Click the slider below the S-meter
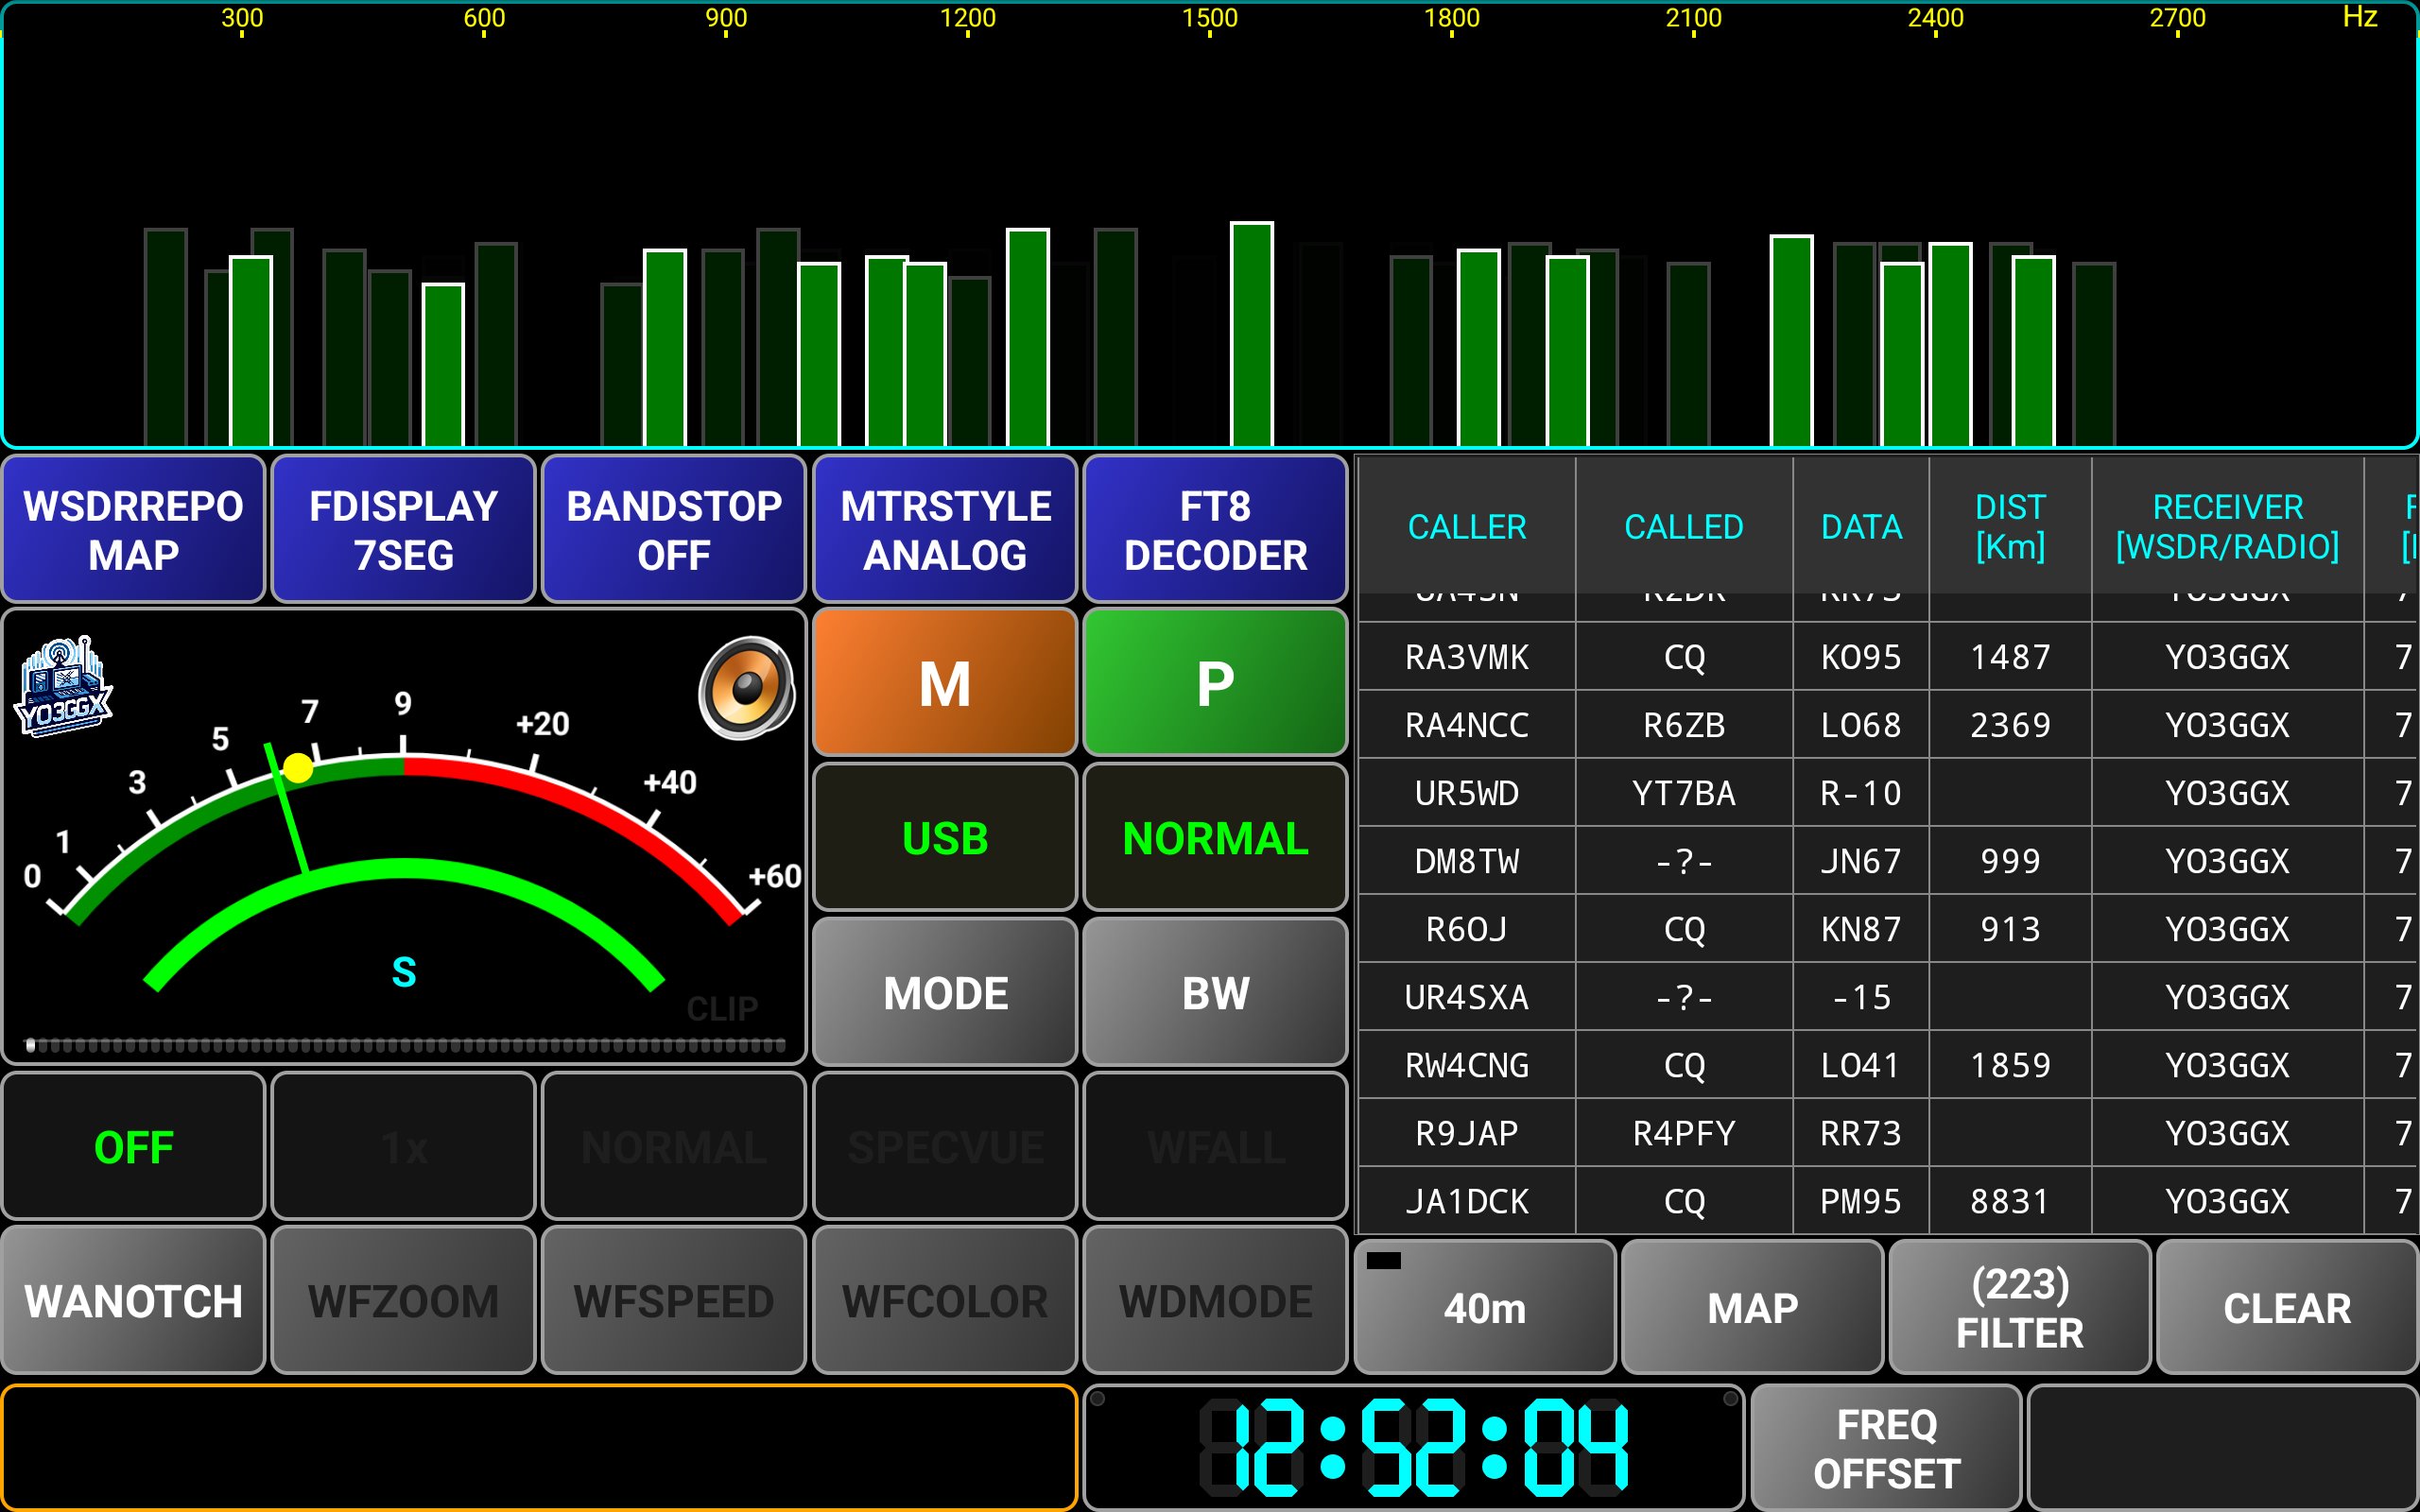2420x1512 pixels. pyautogui.click(x=405, y=1045)
